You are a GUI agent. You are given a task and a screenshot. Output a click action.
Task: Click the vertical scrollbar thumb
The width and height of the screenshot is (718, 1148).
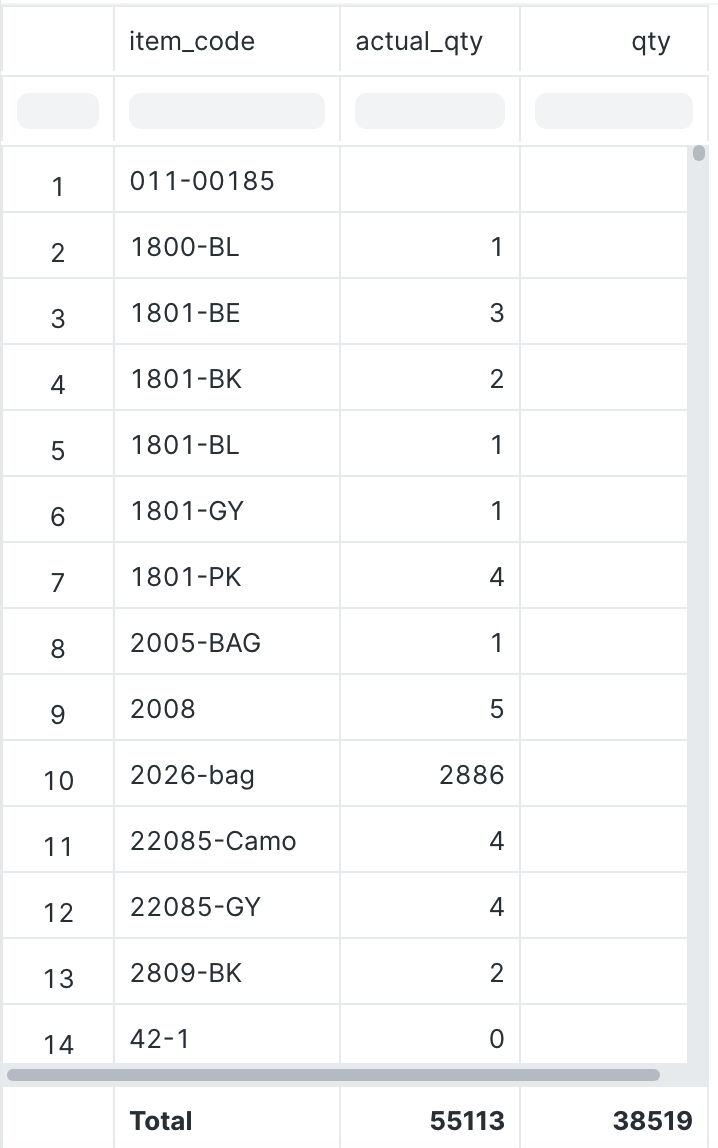(699, 153)
